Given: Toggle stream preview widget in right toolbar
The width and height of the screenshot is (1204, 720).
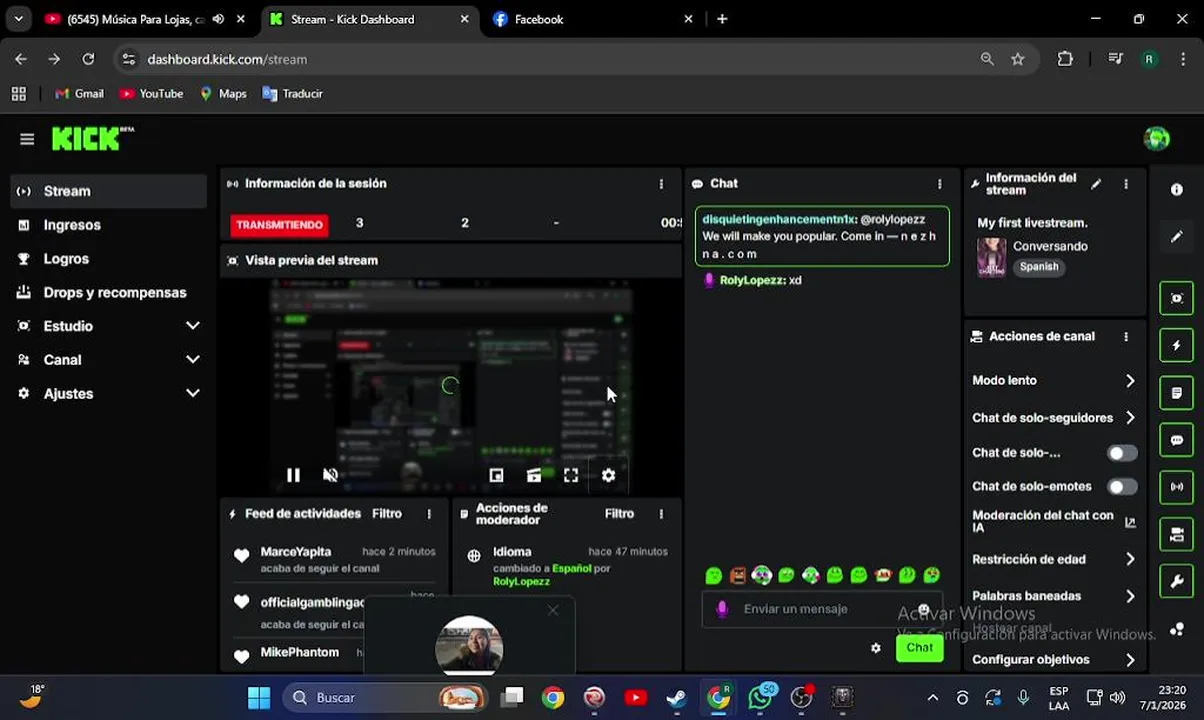Looking at the screenshot, I should 1177,298.
